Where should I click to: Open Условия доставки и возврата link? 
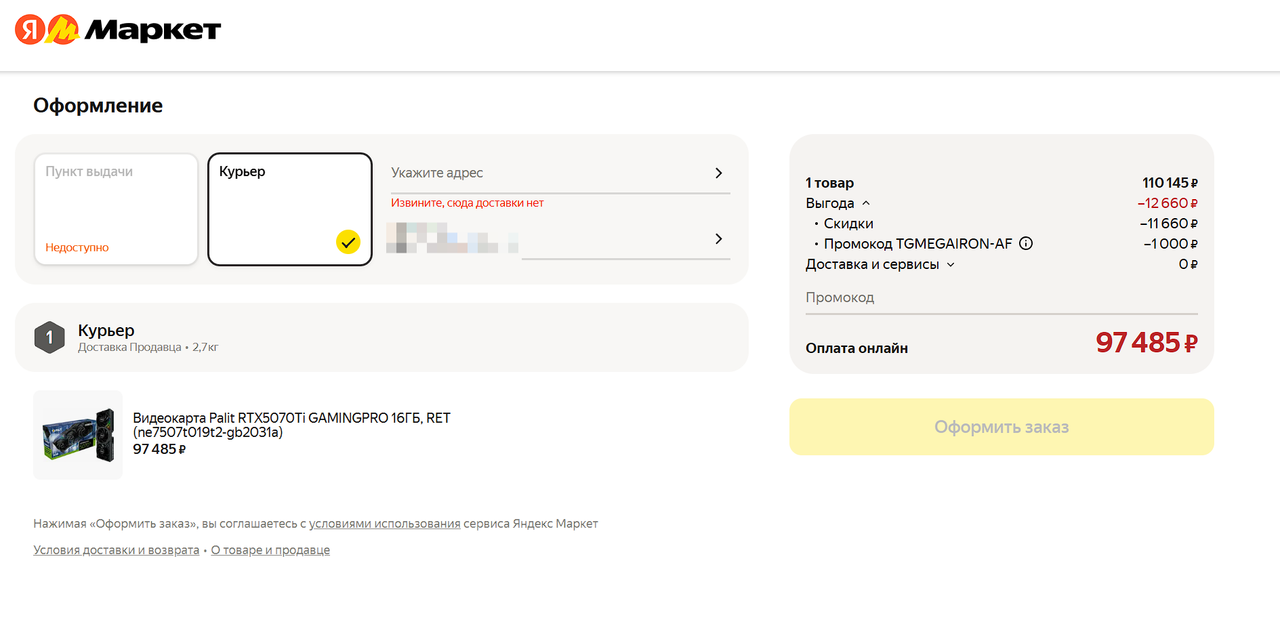(x=116, y=550)
